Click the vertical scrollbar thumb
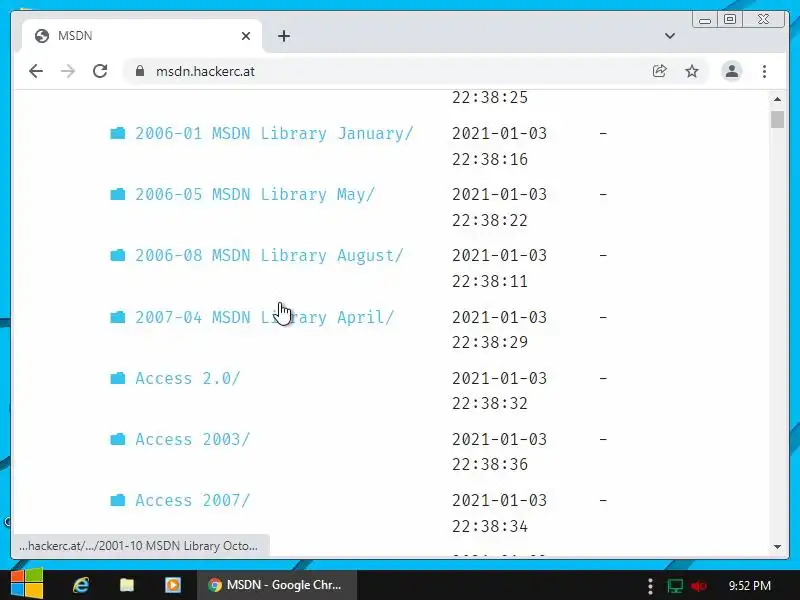The image size is (800, 600). click(777, 119)
